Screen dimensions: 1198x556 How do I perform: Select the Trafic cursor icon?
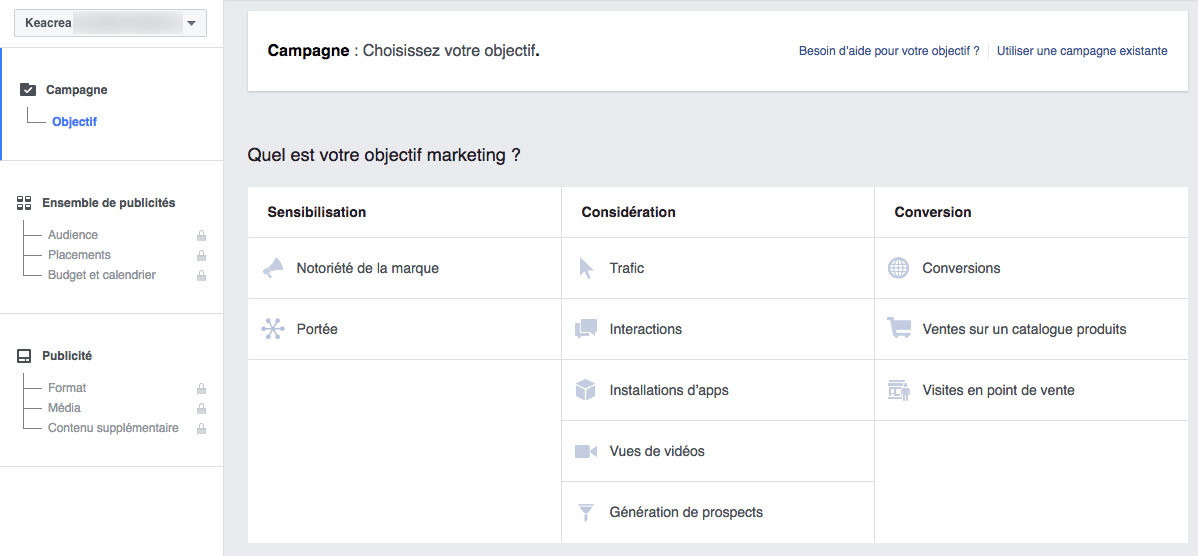[586, 268]
